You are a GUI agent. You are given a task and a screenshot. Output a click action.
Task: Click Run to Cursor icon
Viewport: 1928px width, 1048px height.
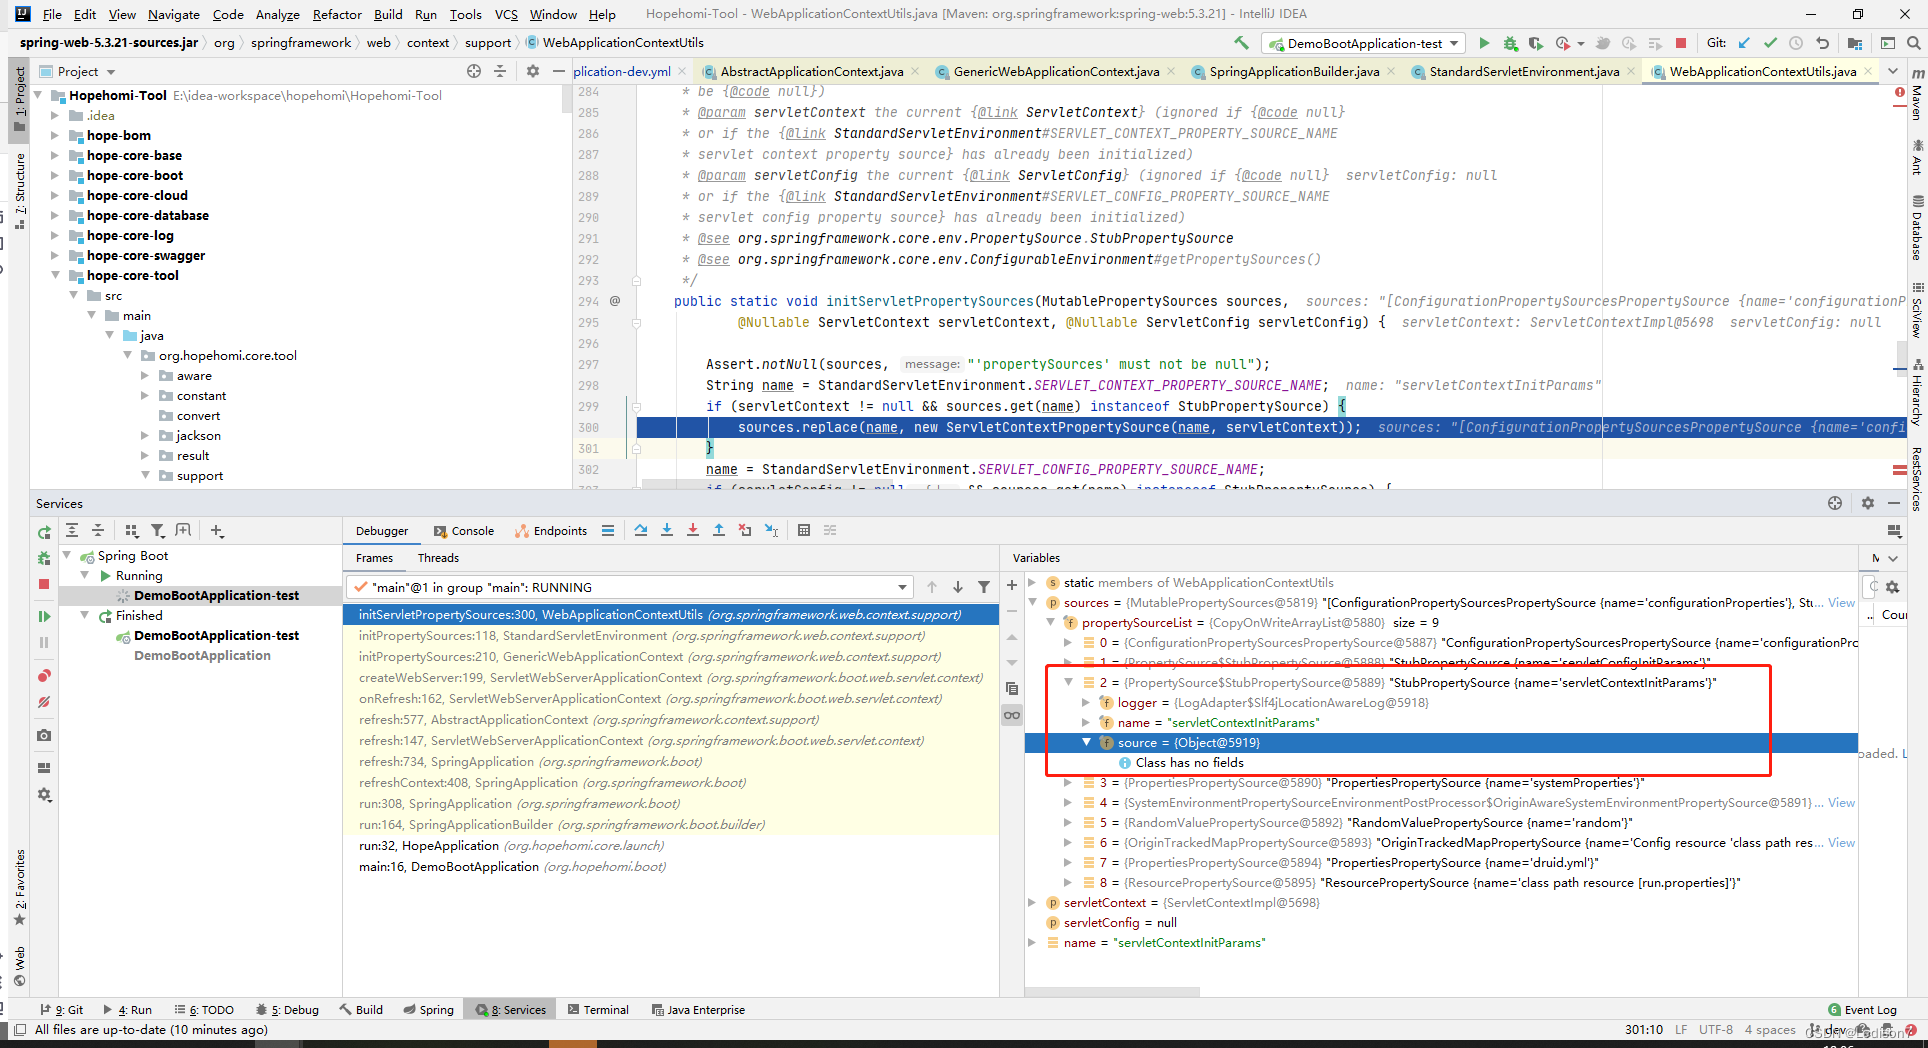[771, 530]
